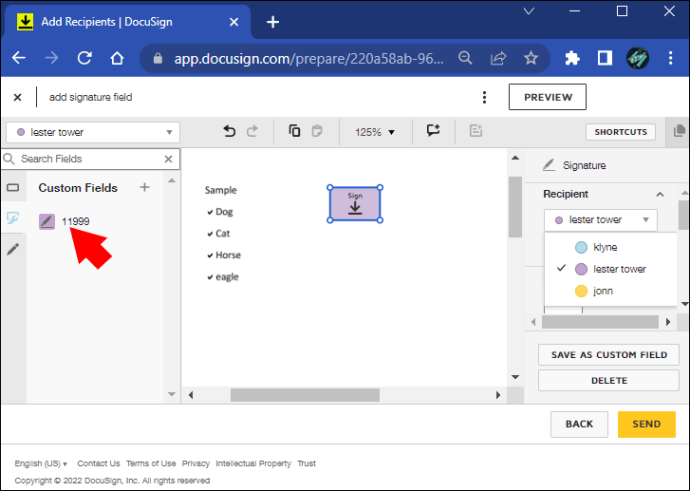The image size is (690, 491).
Task: Choose klyne as recipient
Action: pyautogui.click(x=611, y=247)
